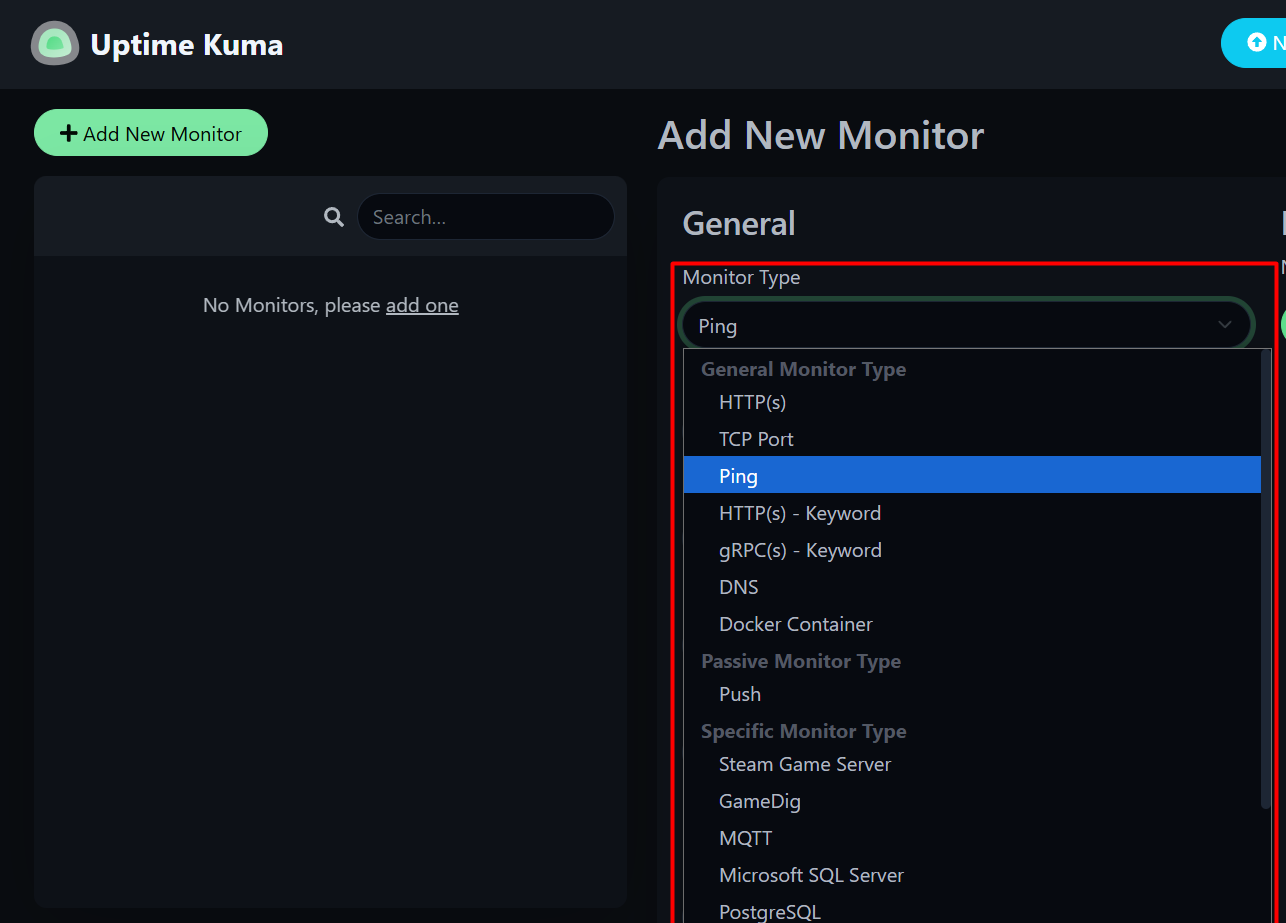Choose gRPC(s) - Keyword option
This screenshot has width=1286, height=923.
tap(972, 550)
